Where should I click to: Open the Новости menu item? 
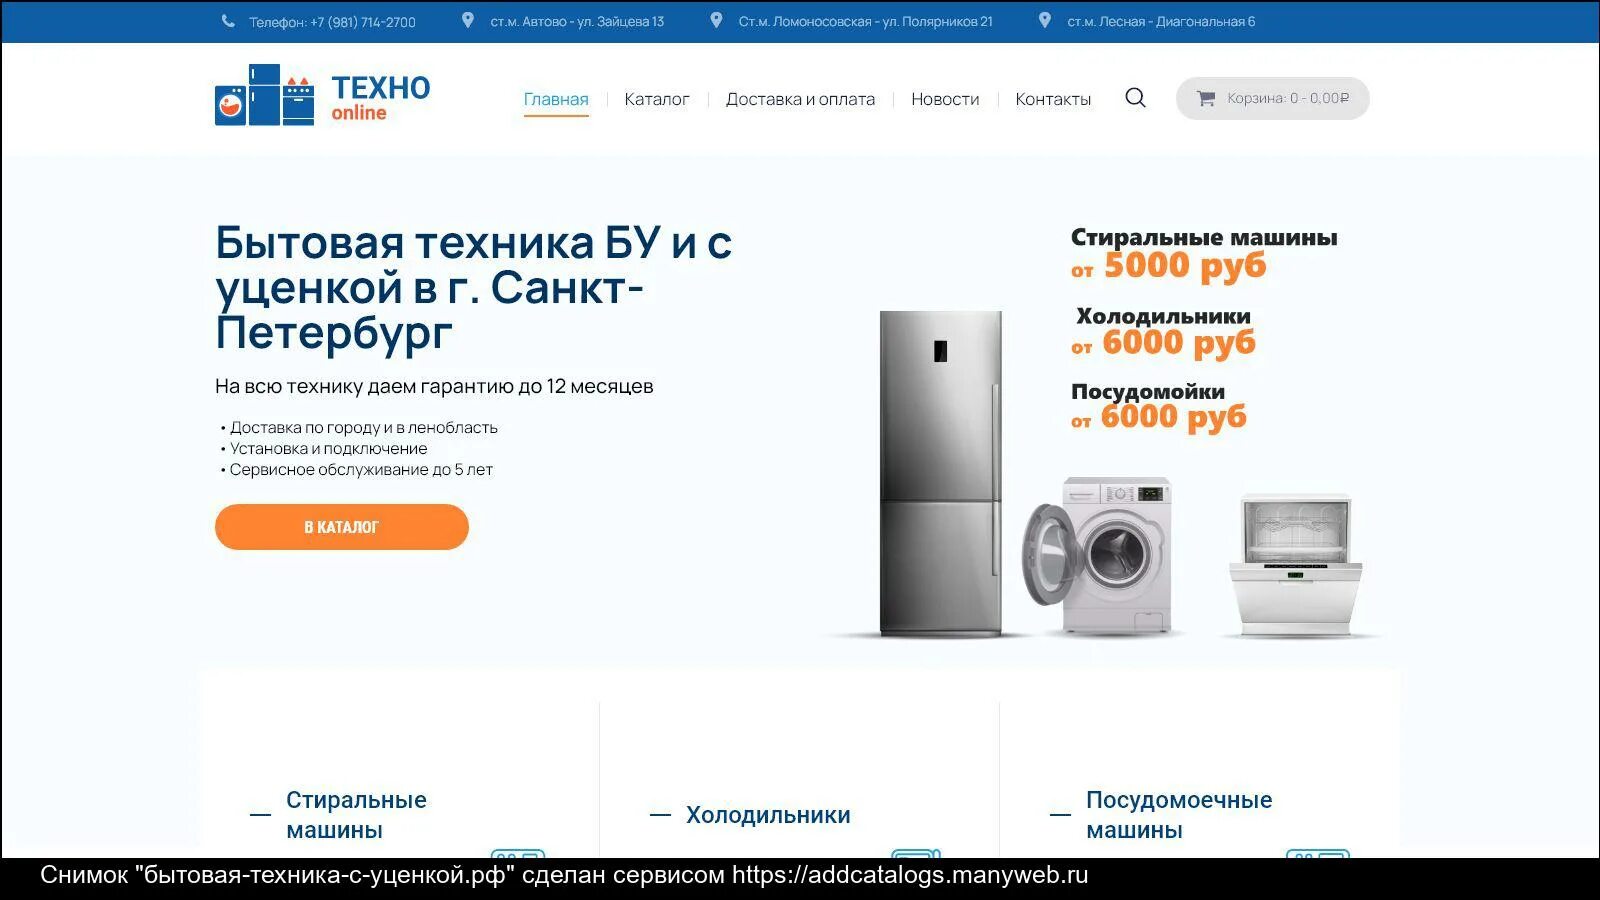click(x=945, y=99)
